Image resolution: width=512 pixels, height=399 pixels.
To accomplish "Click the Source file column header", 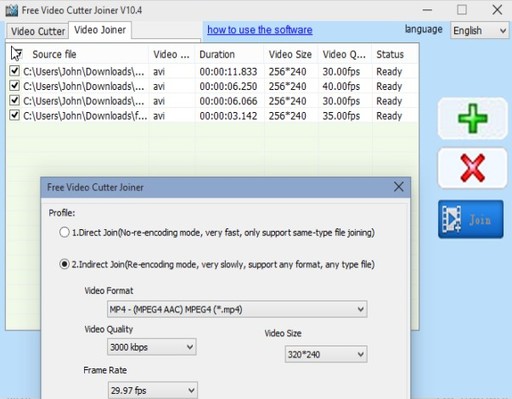I will 54,54.
